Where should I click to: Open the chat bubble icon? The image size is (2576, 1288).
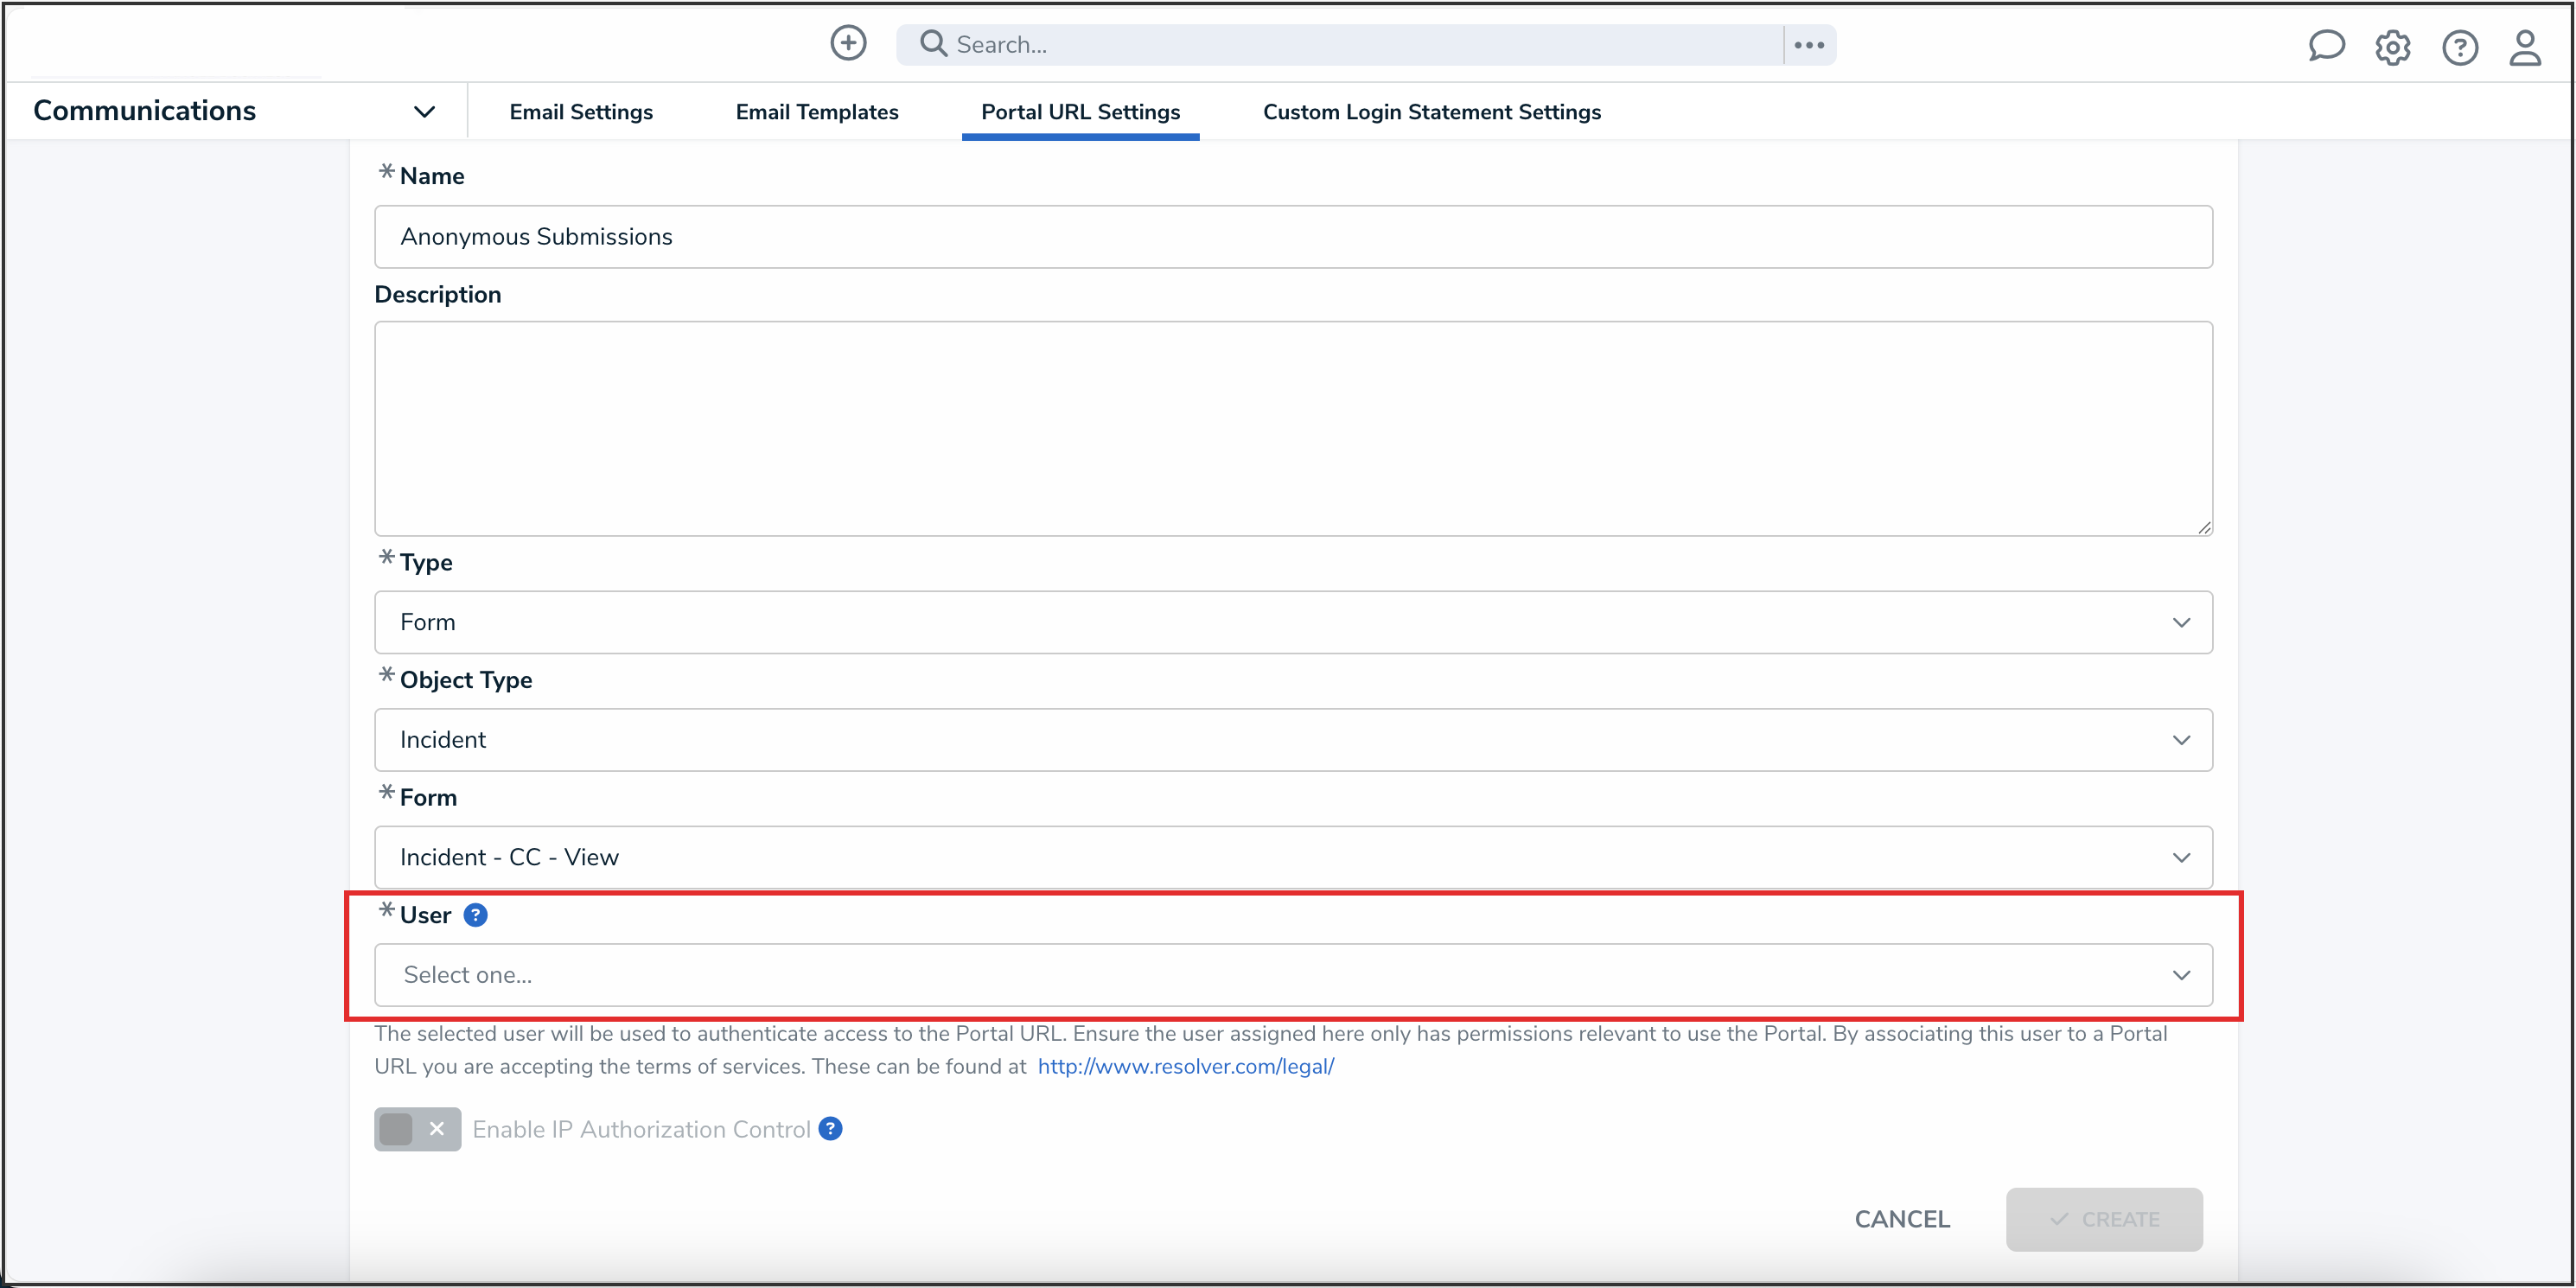2326,46
